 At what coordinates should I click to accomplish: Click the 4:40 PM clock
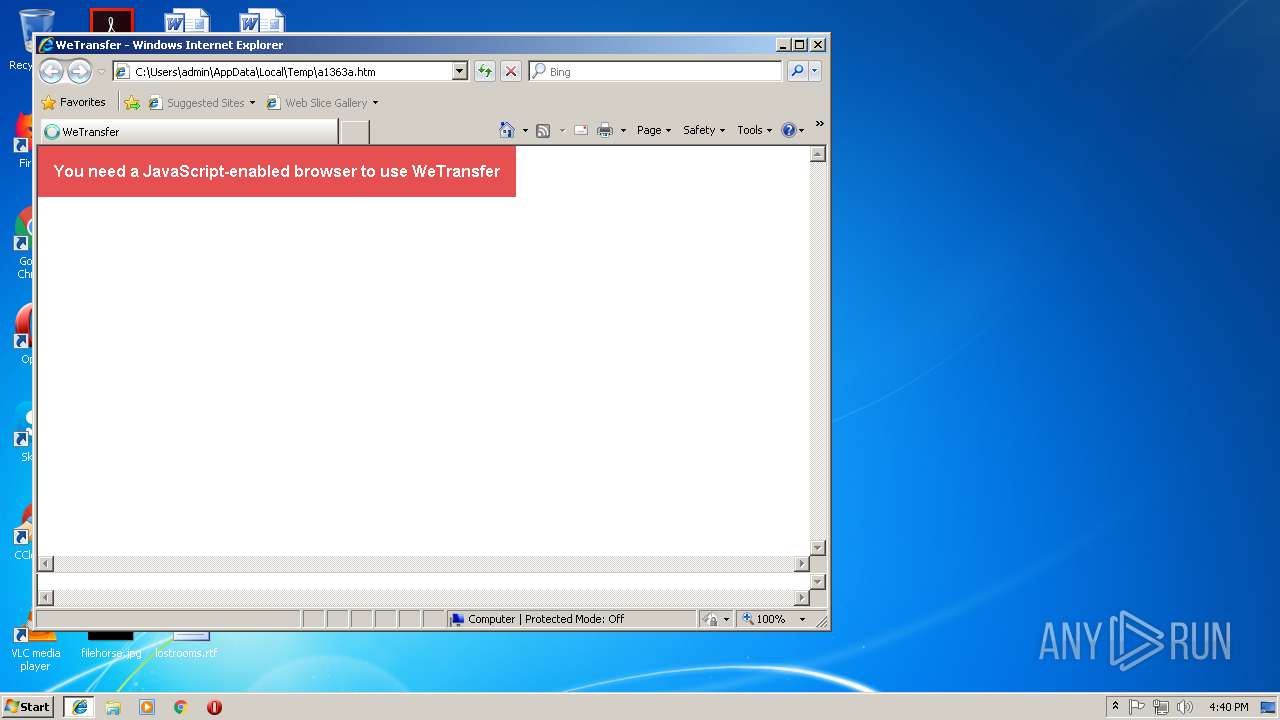[x=1228, y=706]
